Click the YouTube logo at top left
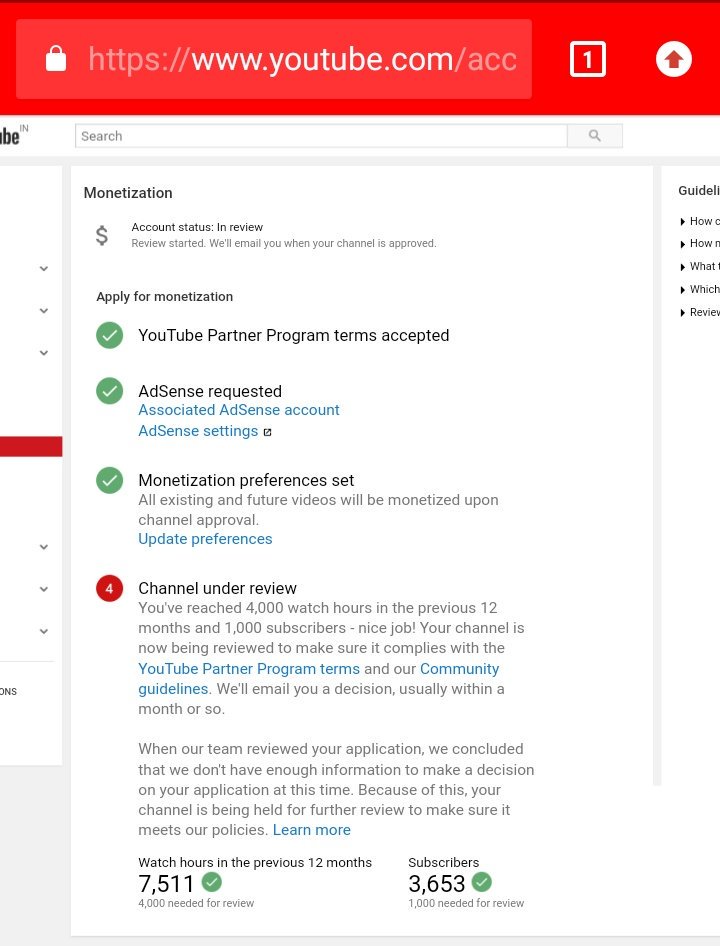 pyautogui.click(x=13, y=136)
